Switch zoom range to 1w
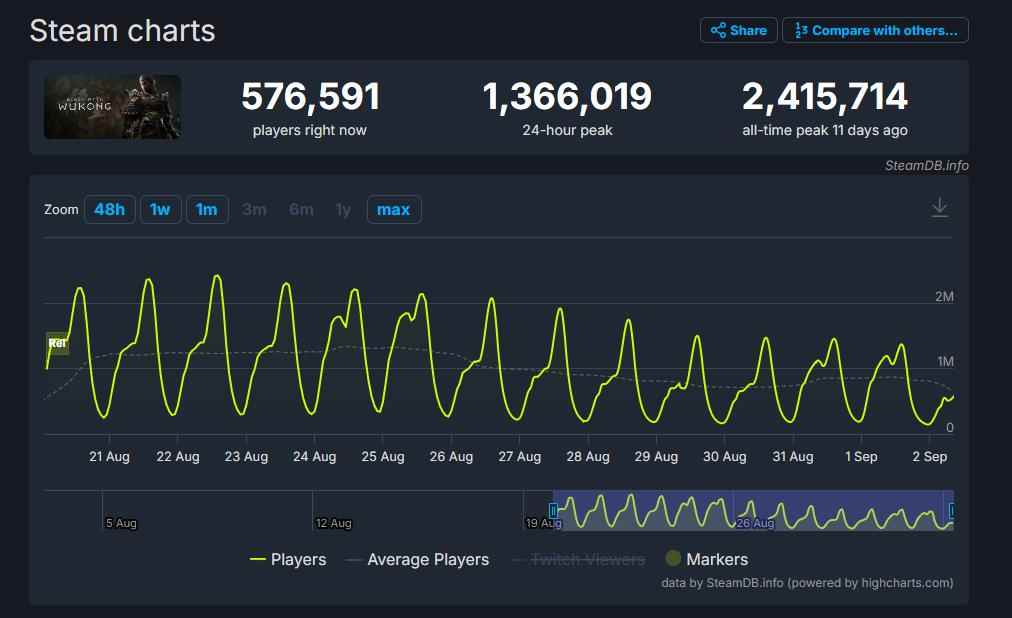The width and height of the screenshot is (1012, 618). pos(160,210)
